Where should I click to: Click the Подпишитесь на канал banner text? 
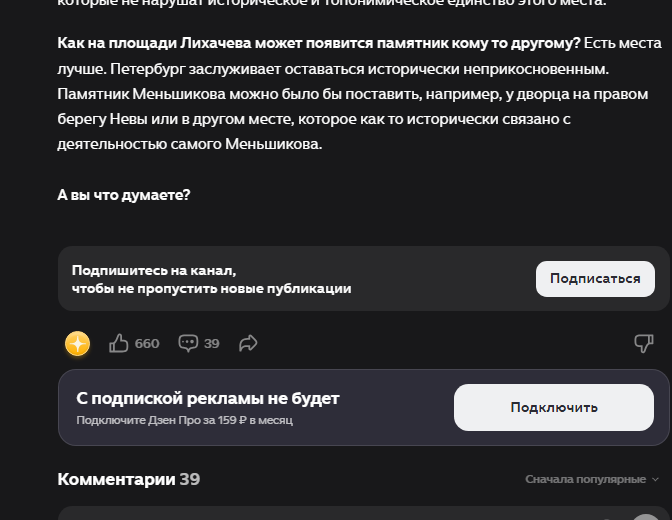[x=211, y=279]
